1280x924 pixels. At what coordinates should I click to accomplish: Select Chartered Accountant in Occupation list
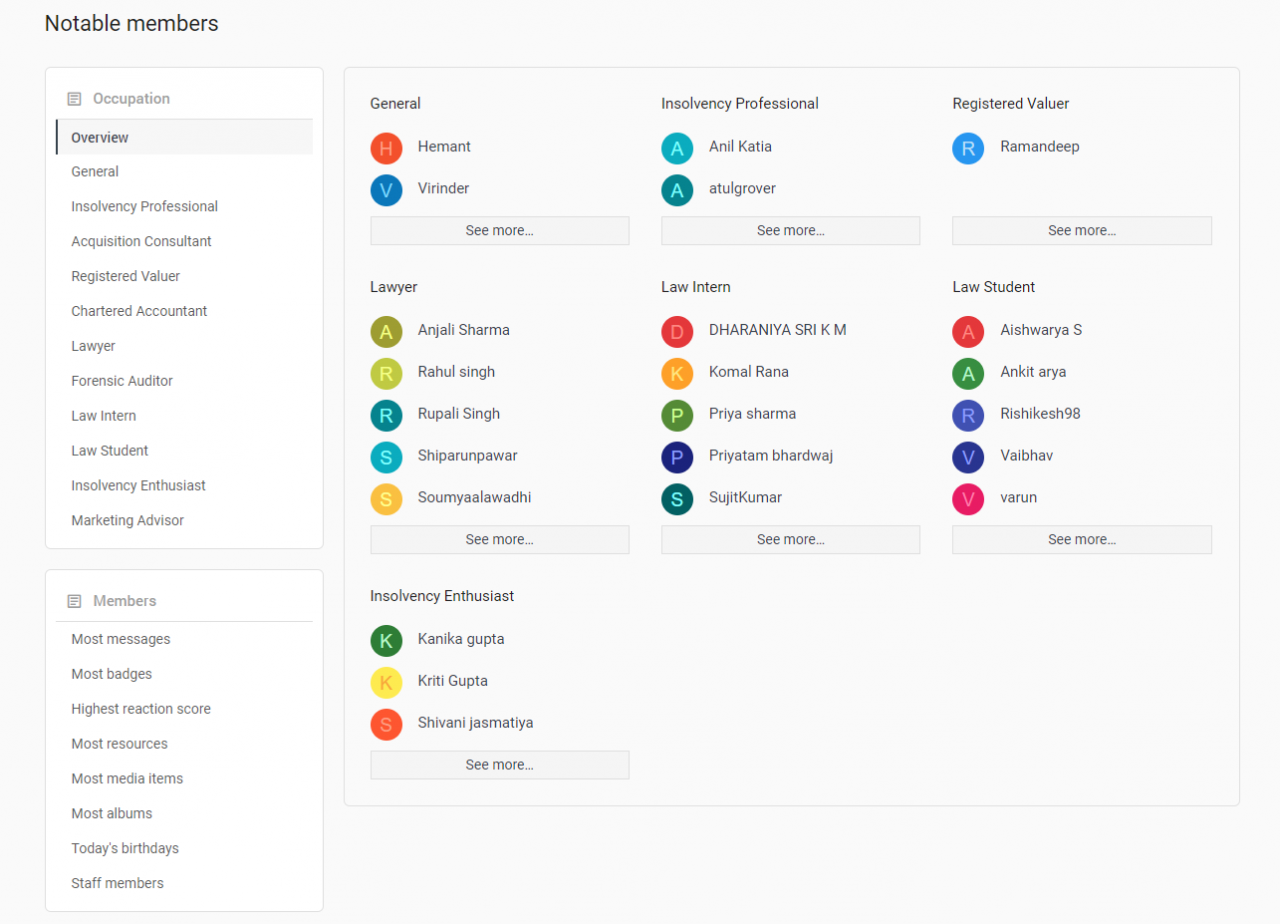(139, 311)
